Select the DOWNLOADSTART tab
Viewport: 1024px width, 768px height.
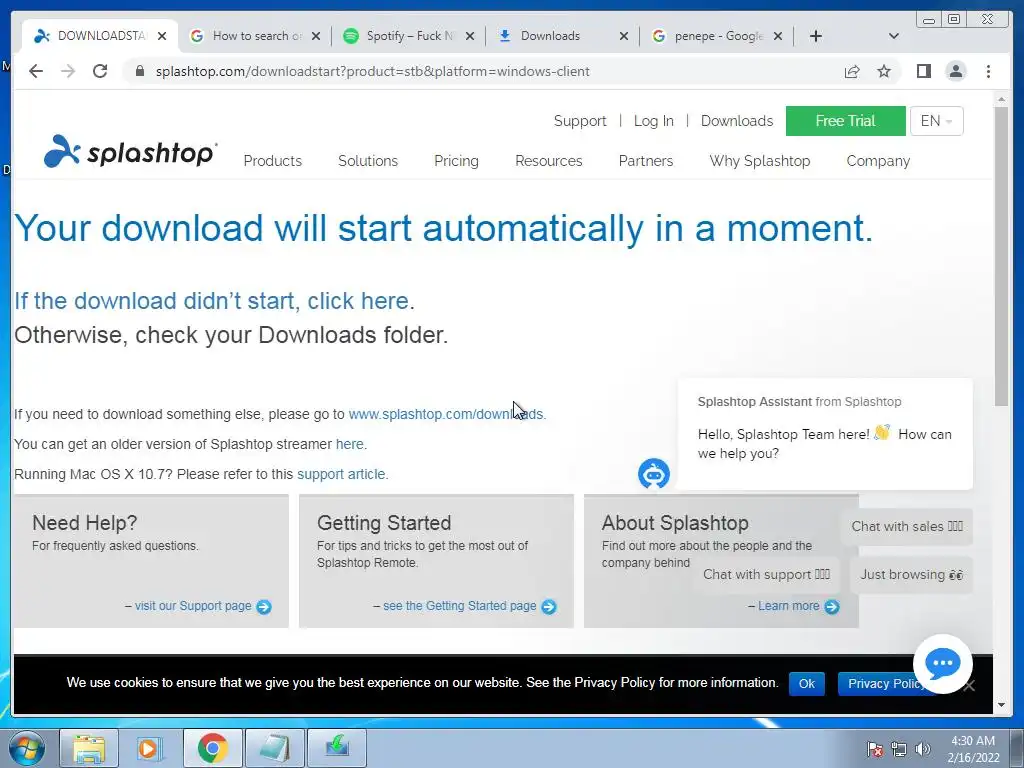click(x=98, y=36)
